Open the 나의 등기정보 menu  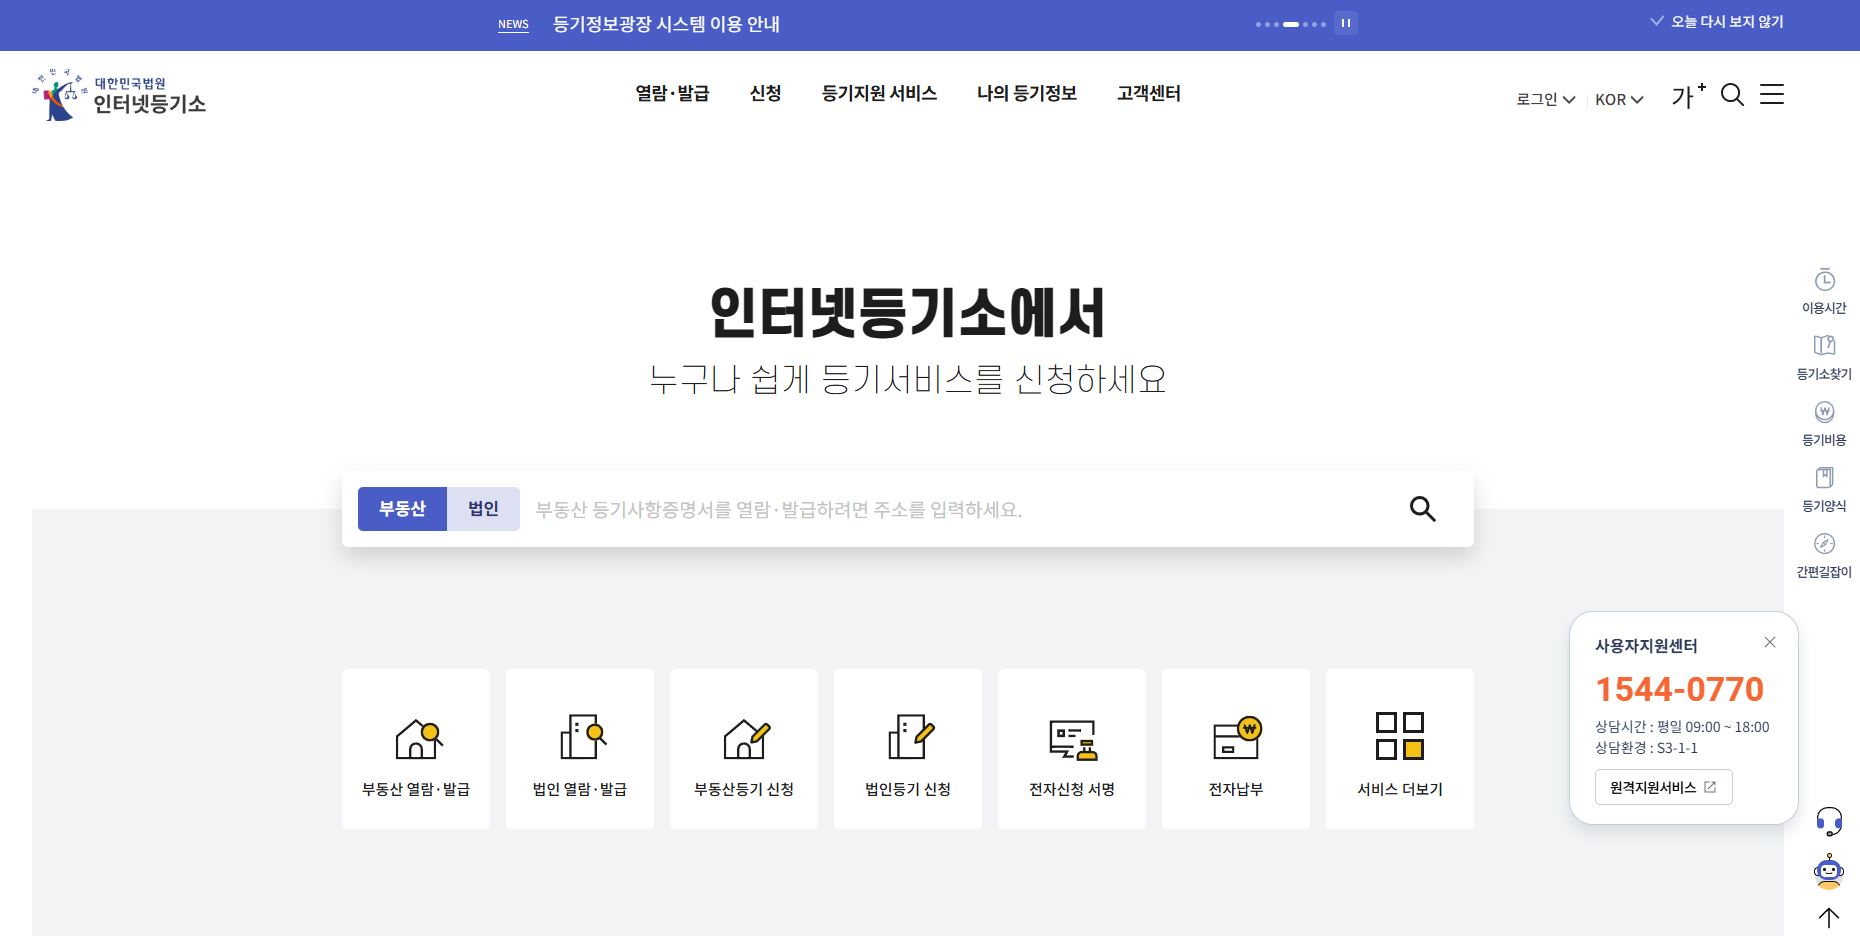point(1027,93)
